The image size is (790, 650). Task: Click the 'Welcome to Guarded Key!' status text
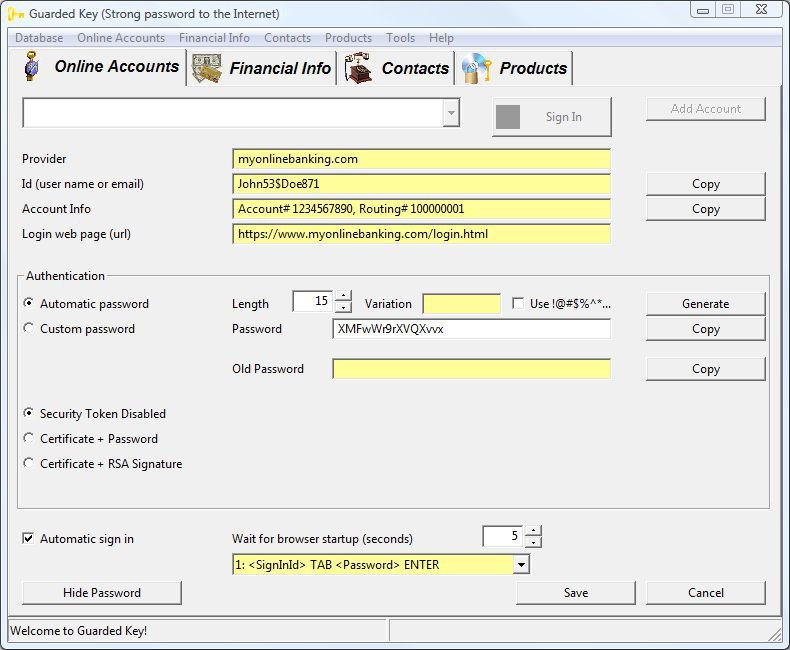click(79, 631)
